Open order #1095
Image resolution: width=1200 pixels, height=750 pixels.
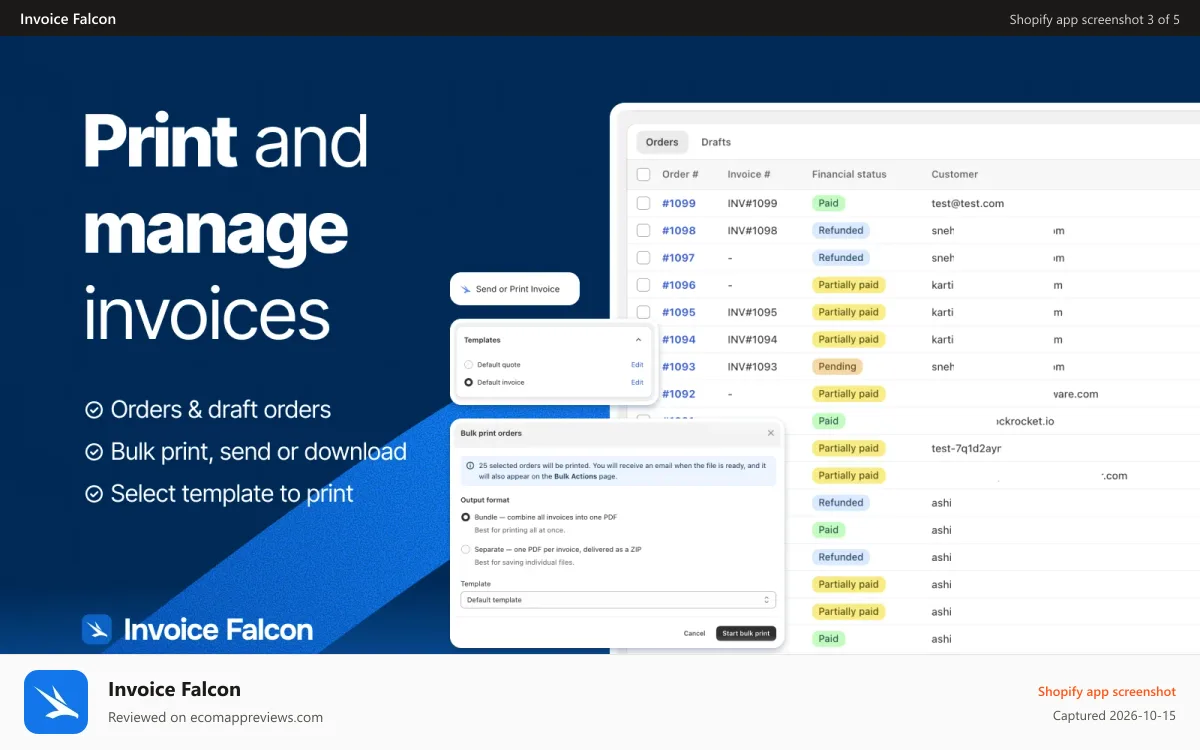pos(679,312)
